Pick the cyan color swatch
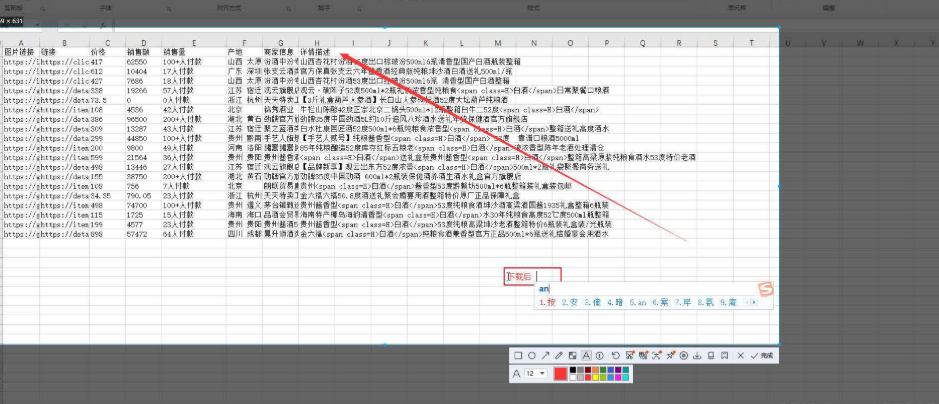The width and height of the screenshot is (939, 404). point(626,378)
